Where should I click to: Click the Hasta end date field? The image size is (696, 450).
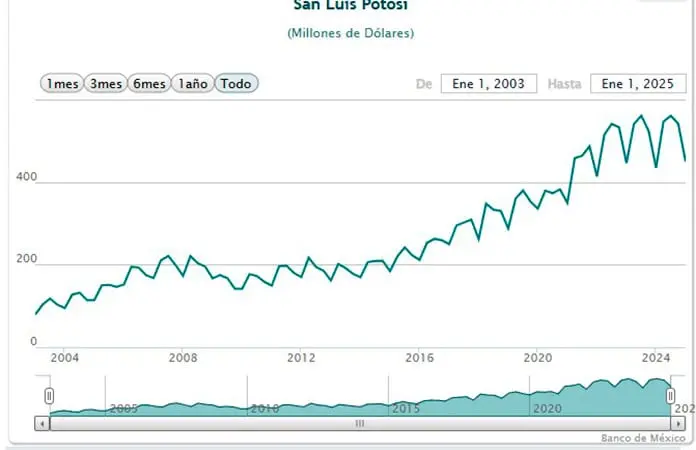(x=636, y=84)
